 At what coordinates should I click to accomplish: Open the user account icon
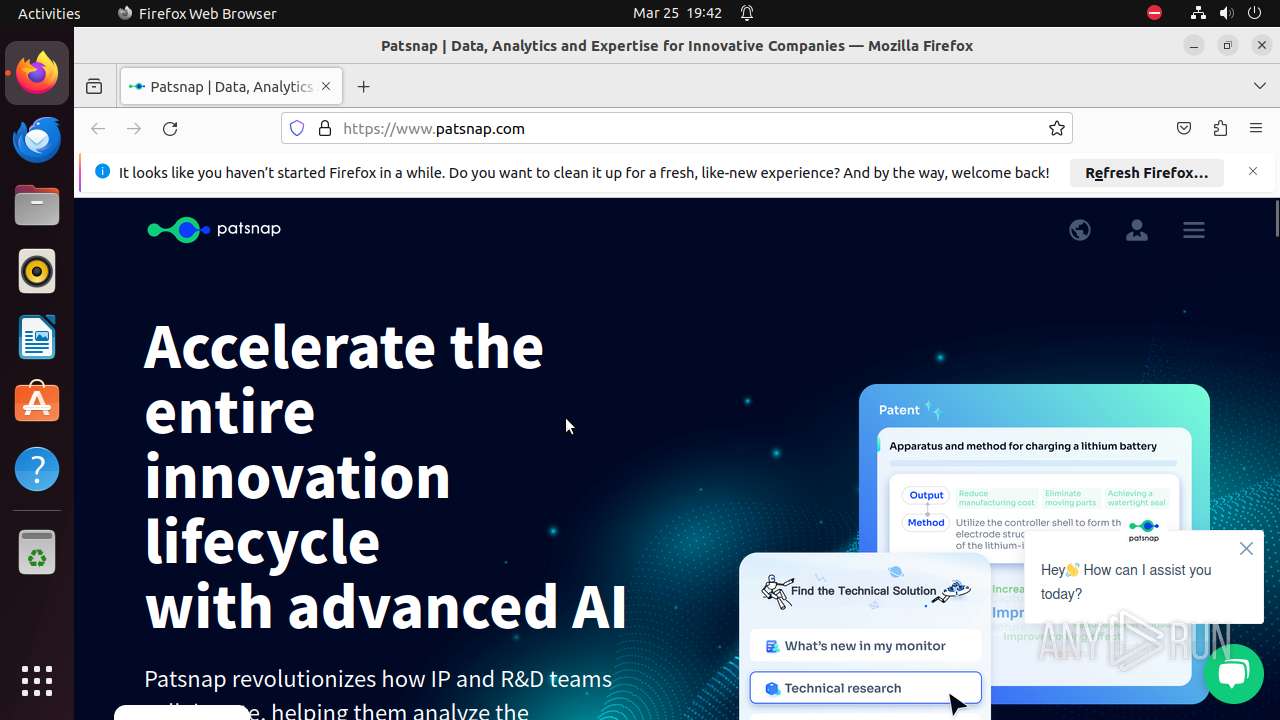pos(1136,230)
